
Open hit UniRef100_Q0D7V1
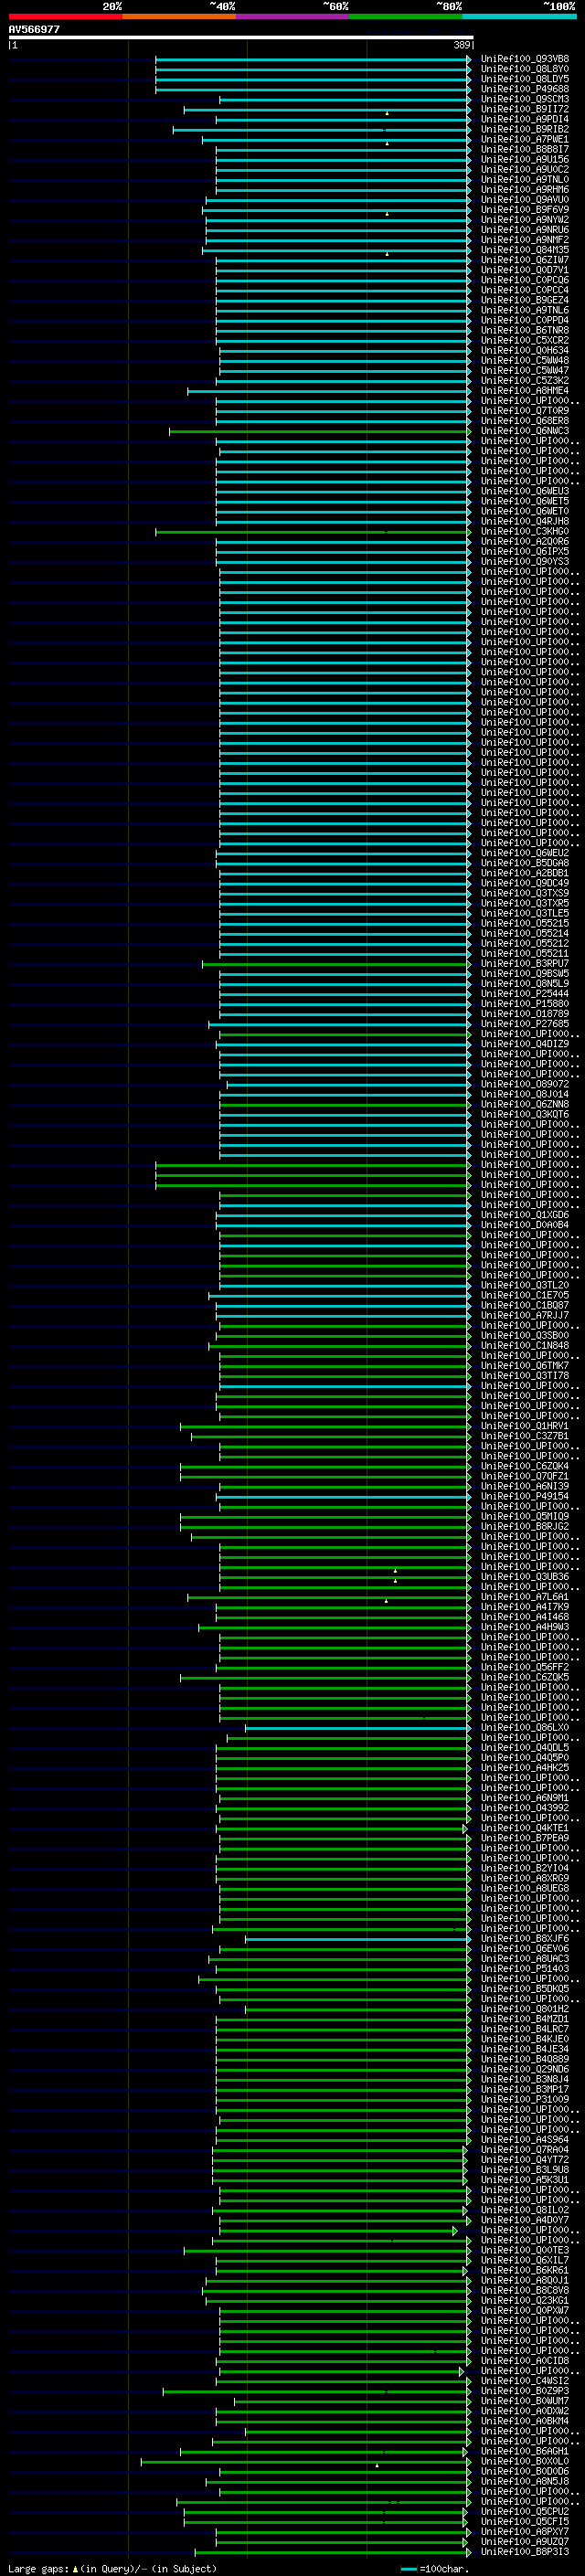pos(524,270)
